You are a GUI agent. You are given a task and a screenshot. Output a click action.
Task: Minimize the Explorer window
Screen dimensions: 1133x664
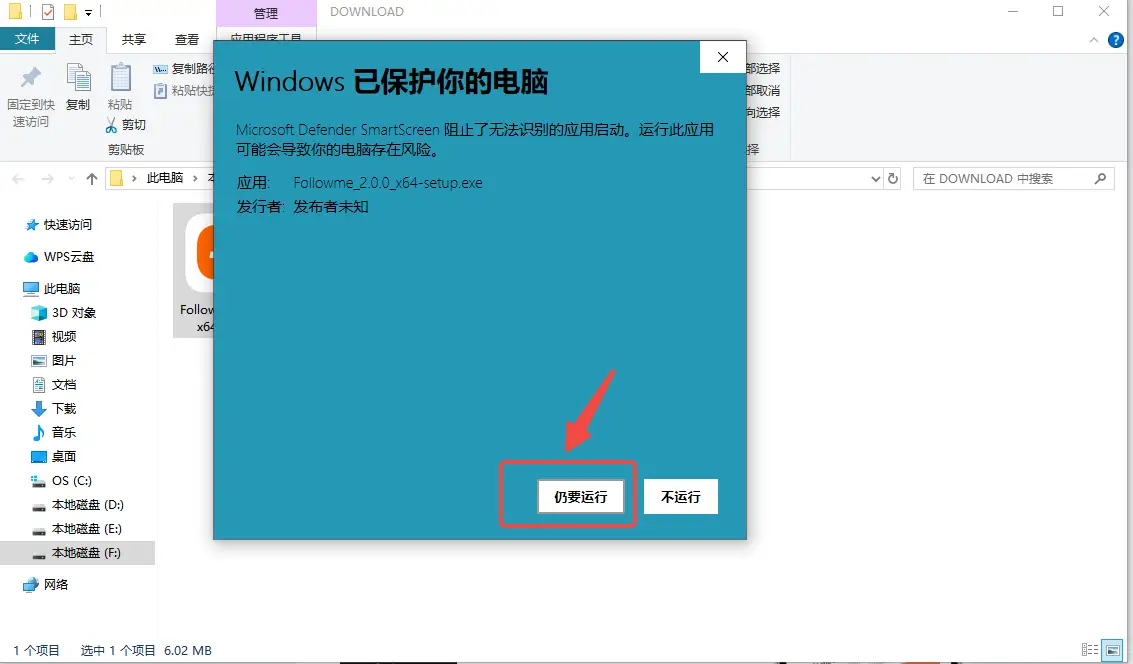(1013, 11)
